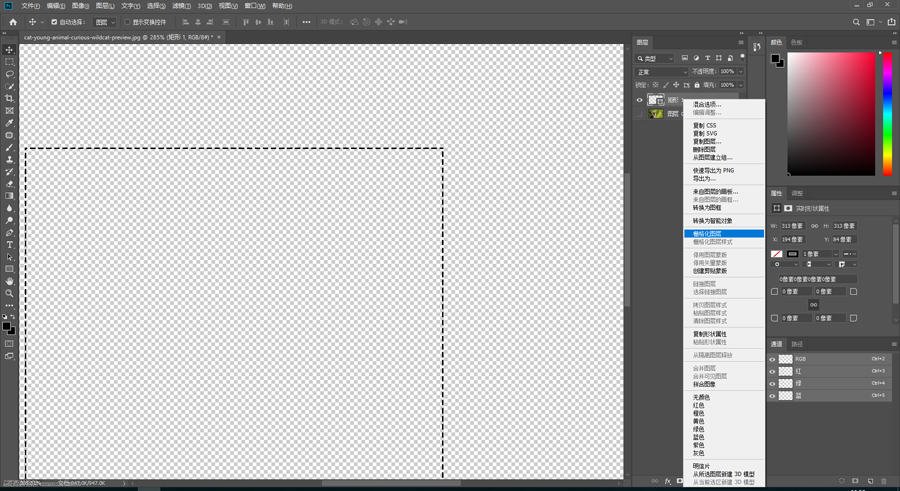Click the vertical hue slider strip

(x=886, y=112)
